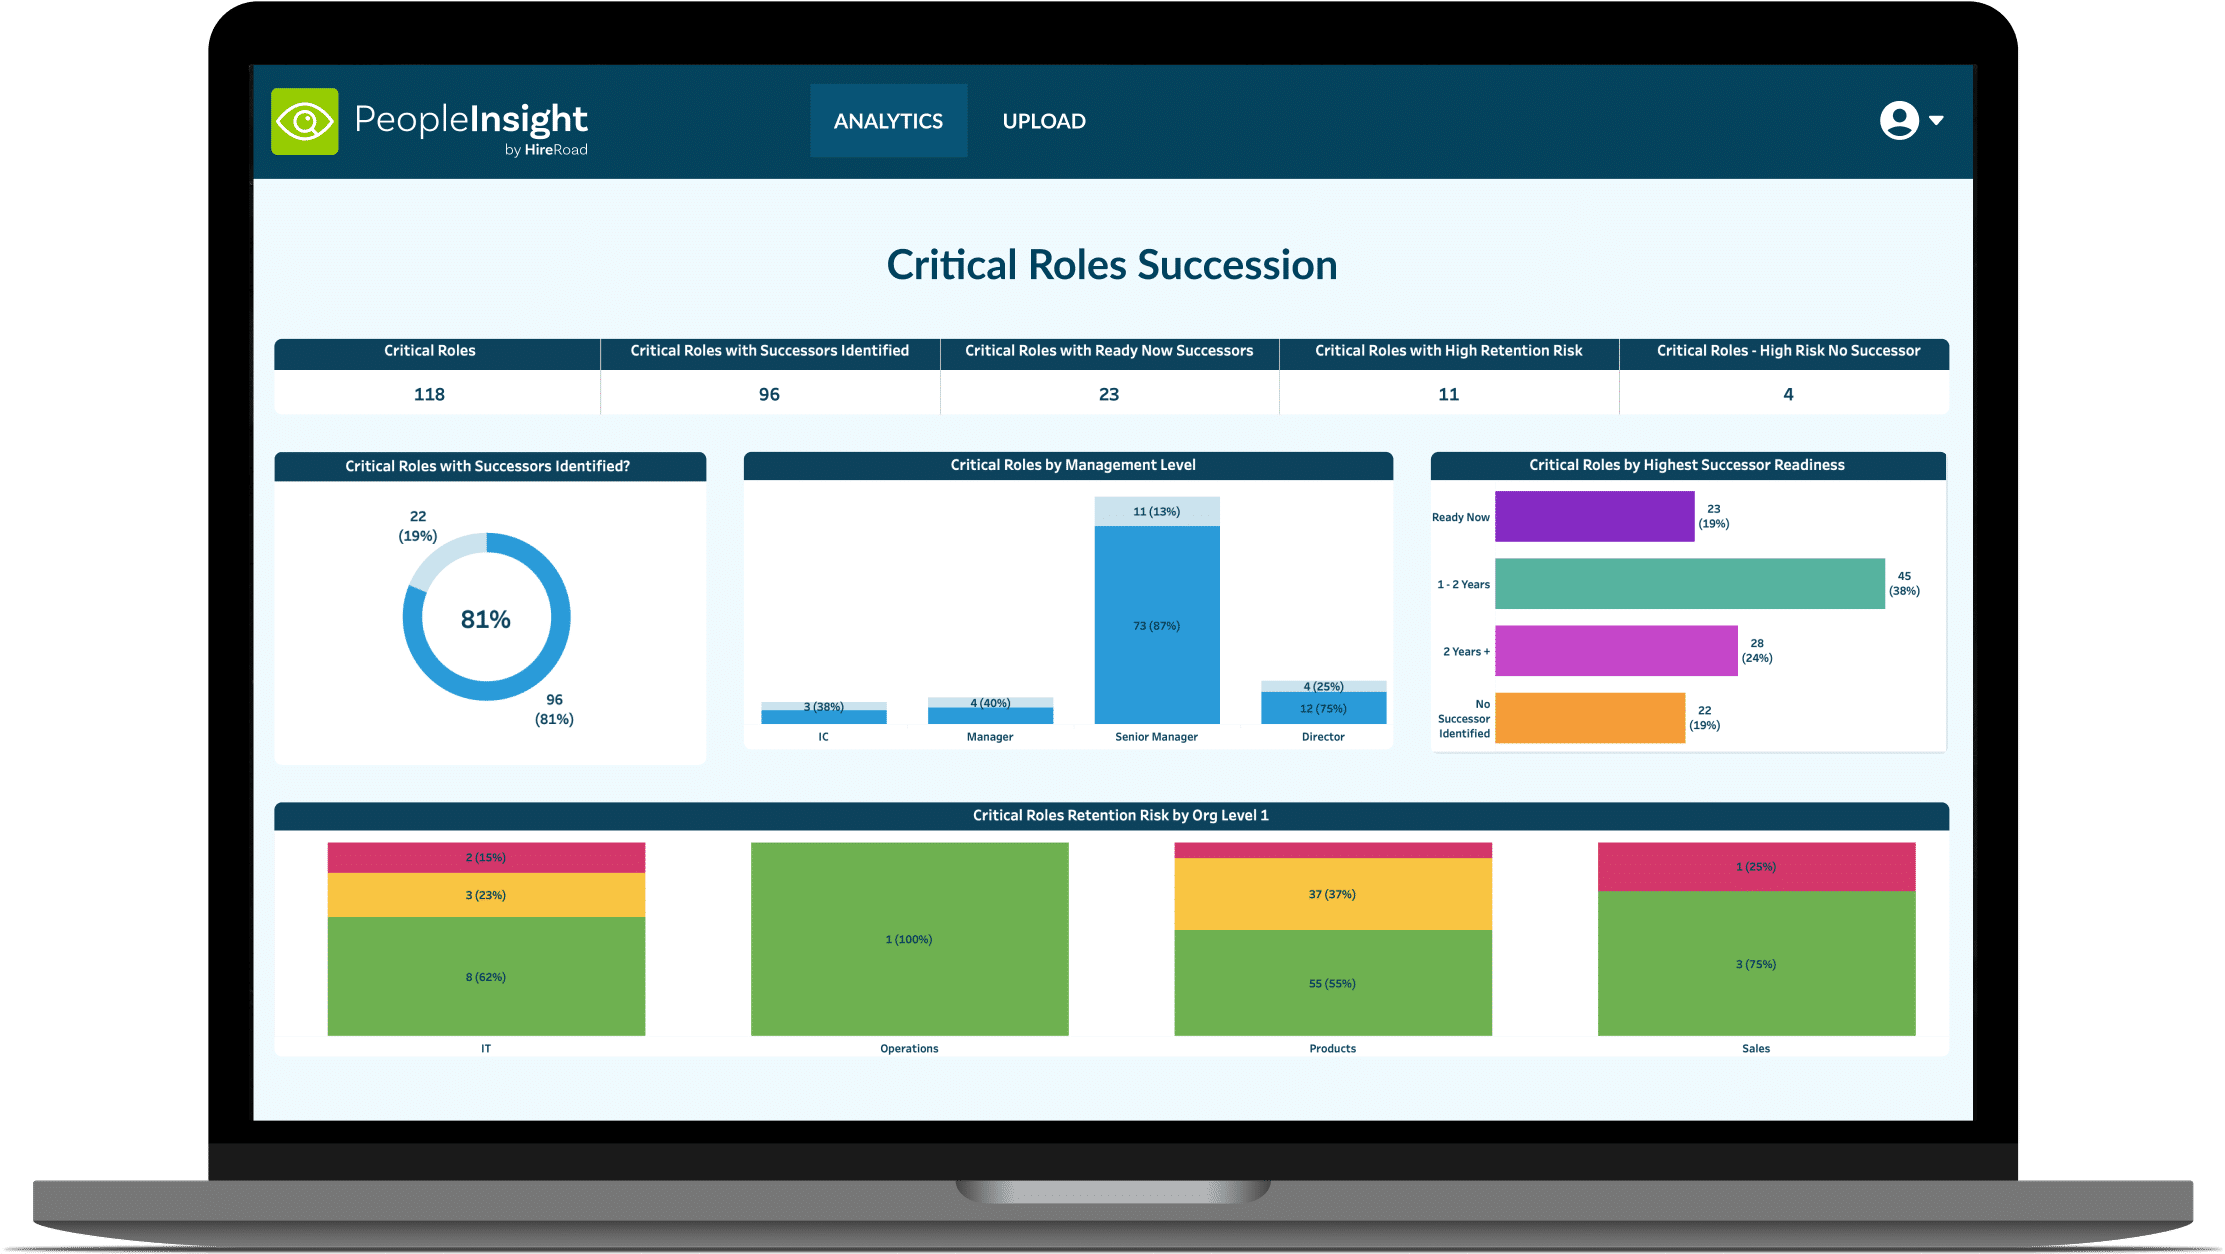Select the Manager 4 (40%) bar segment
Image resolution: width=2225 pixels, height=1254 pixels.
pyautogui.click(x=990, y=702)
